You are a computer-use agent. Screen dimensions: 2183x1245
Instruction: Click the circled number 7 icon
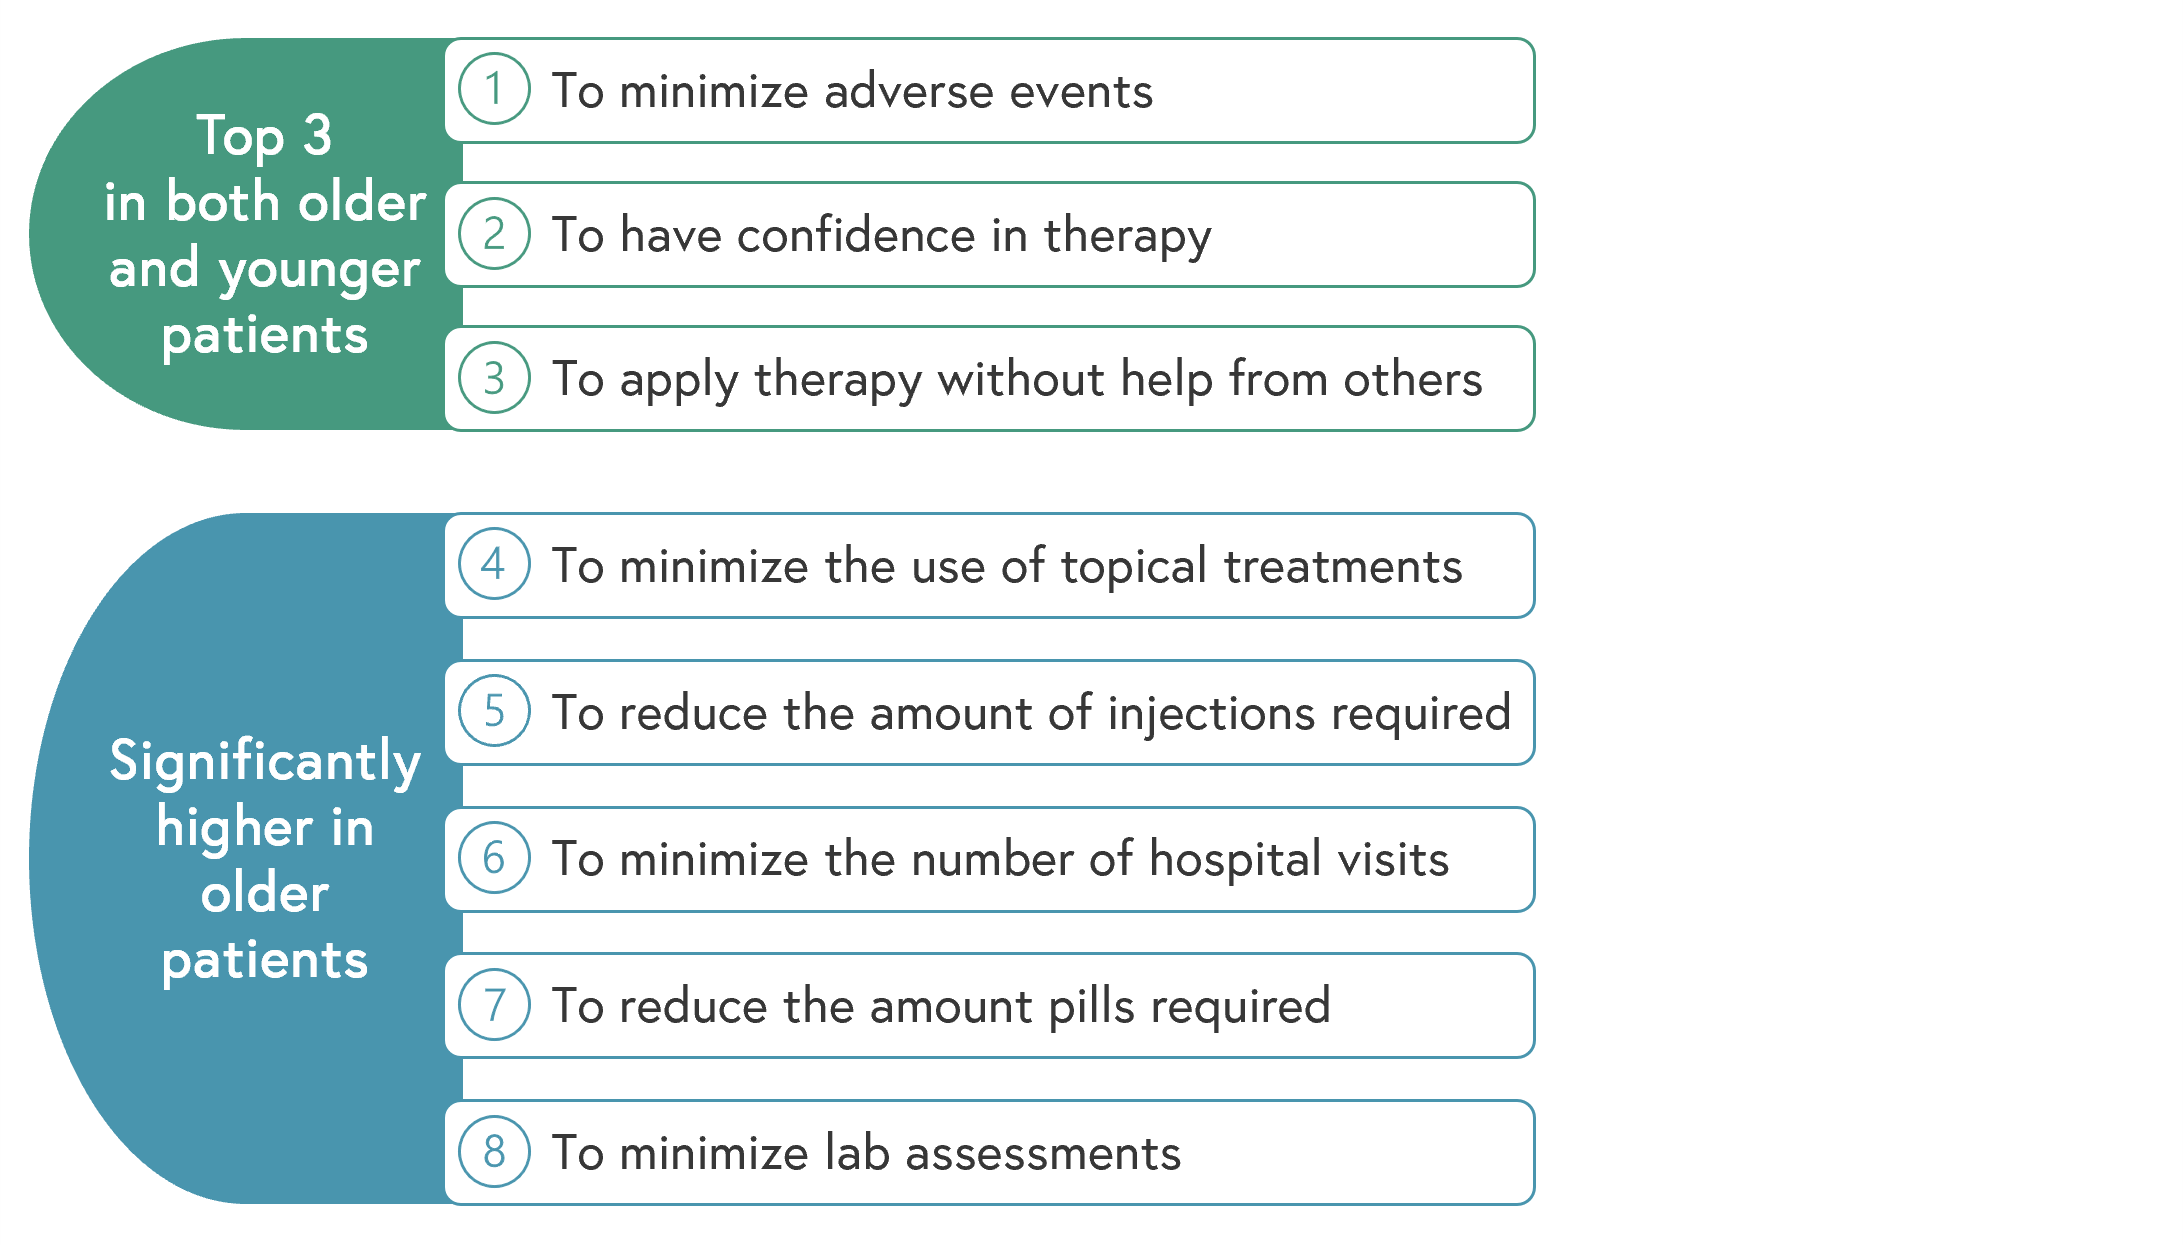pos(494,1005)
